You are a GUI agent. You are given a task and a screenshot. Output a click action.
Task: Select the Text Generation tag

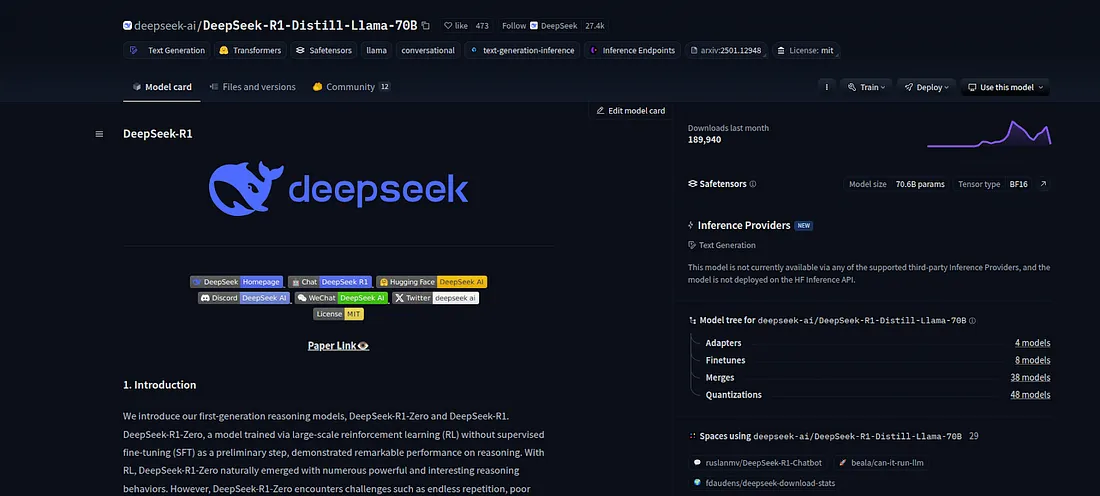167,51
